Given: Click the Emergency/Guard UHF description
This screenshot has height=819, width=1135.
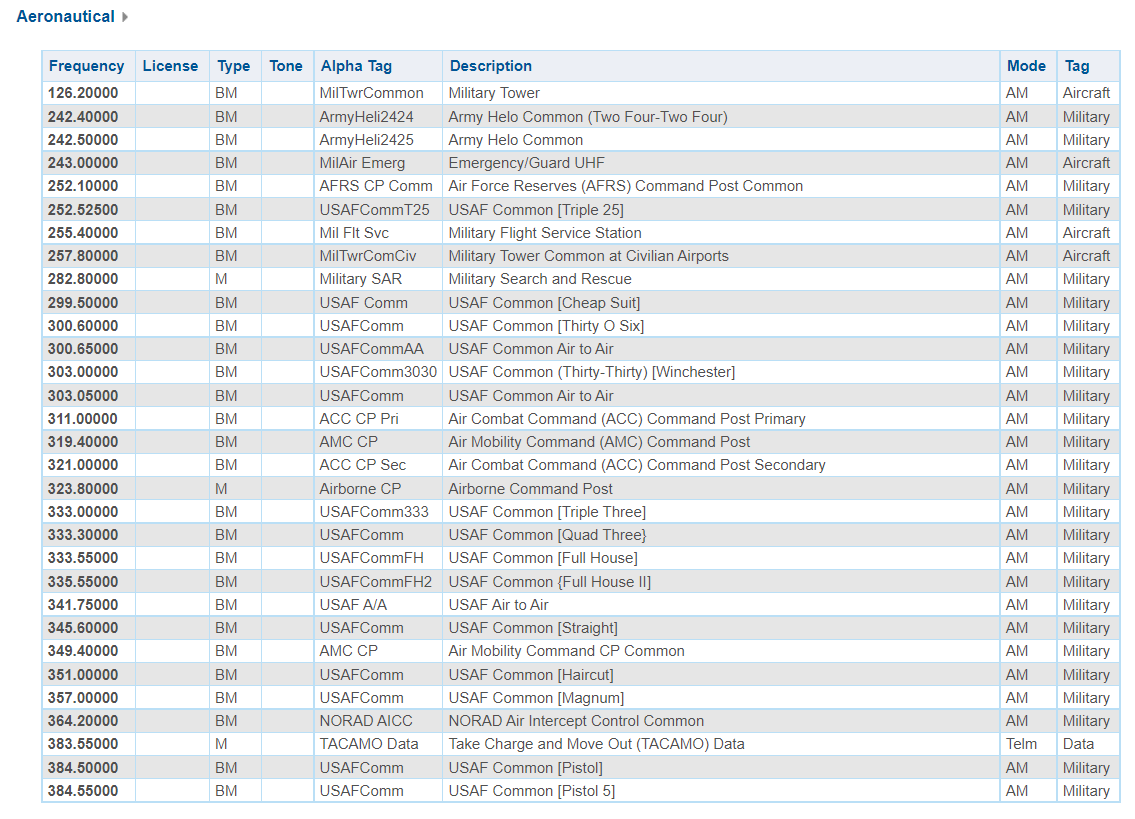Looking at the screenshot, I should coord(526,163).
